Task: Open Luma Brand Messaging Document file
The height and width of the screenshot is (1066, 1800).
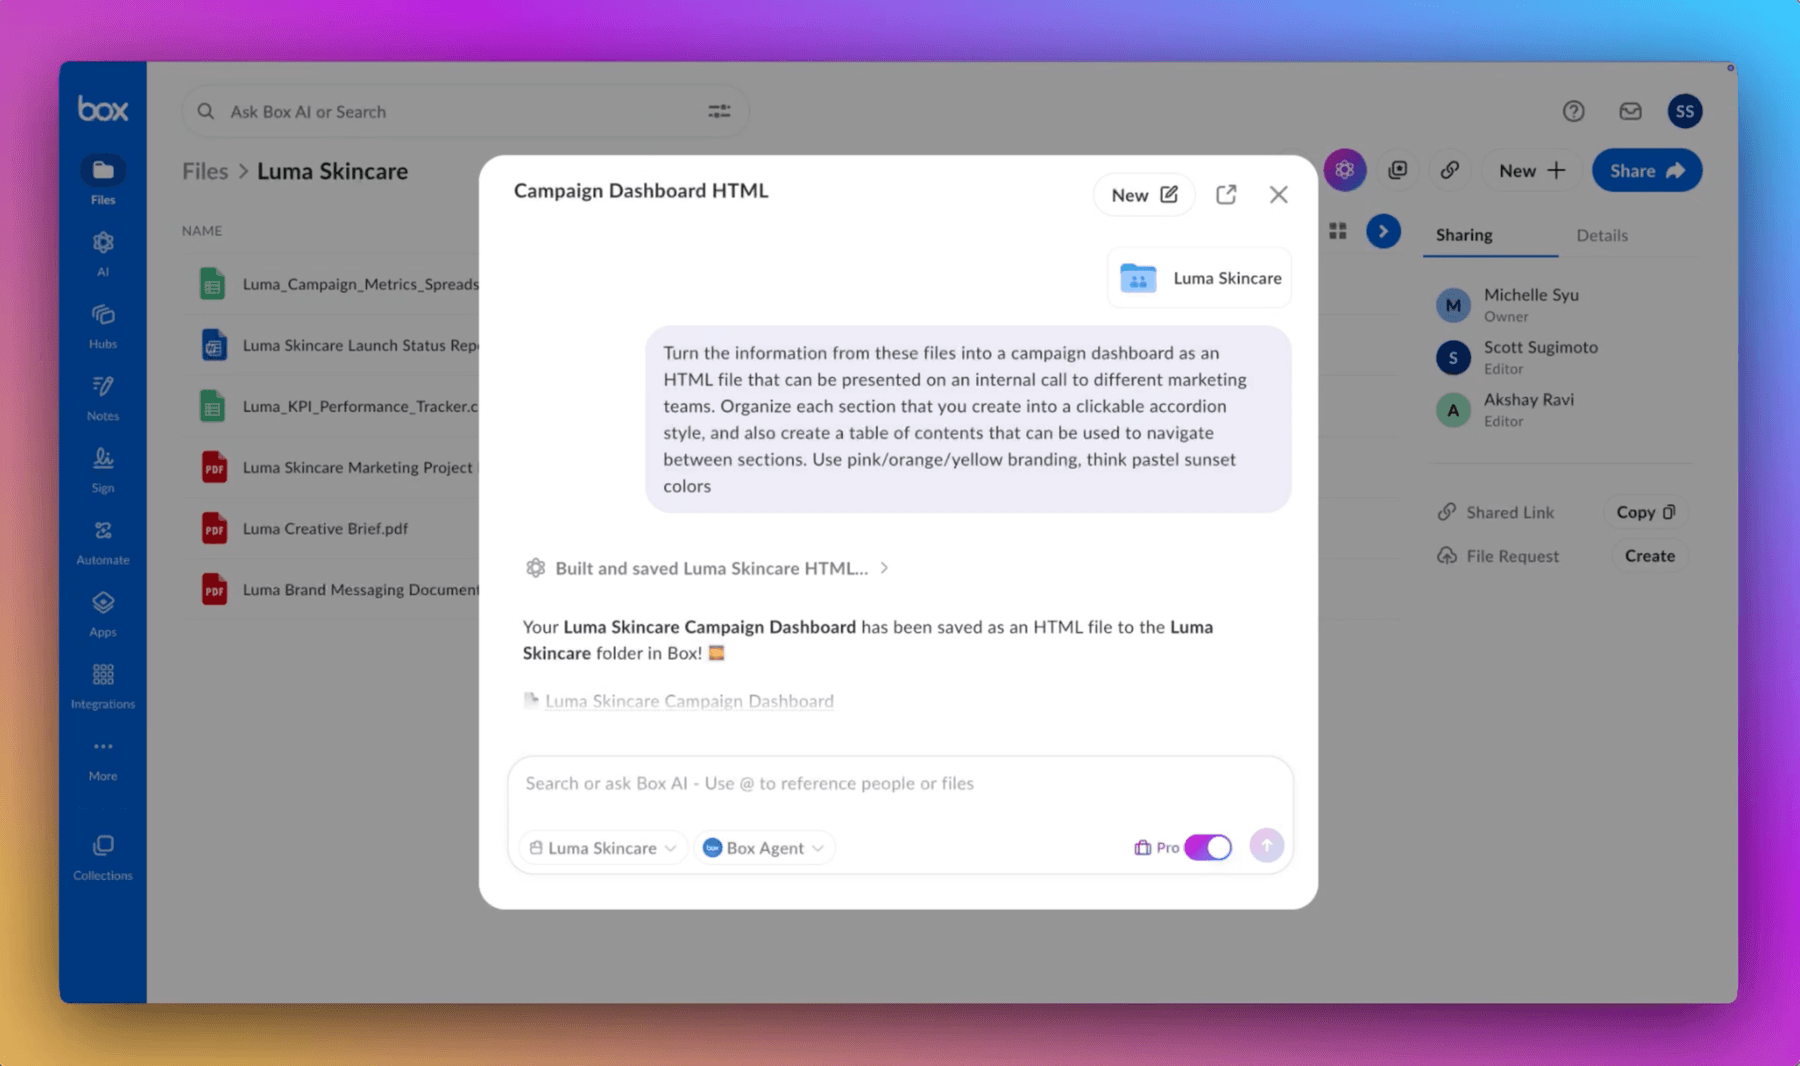Action: point(360,589)
